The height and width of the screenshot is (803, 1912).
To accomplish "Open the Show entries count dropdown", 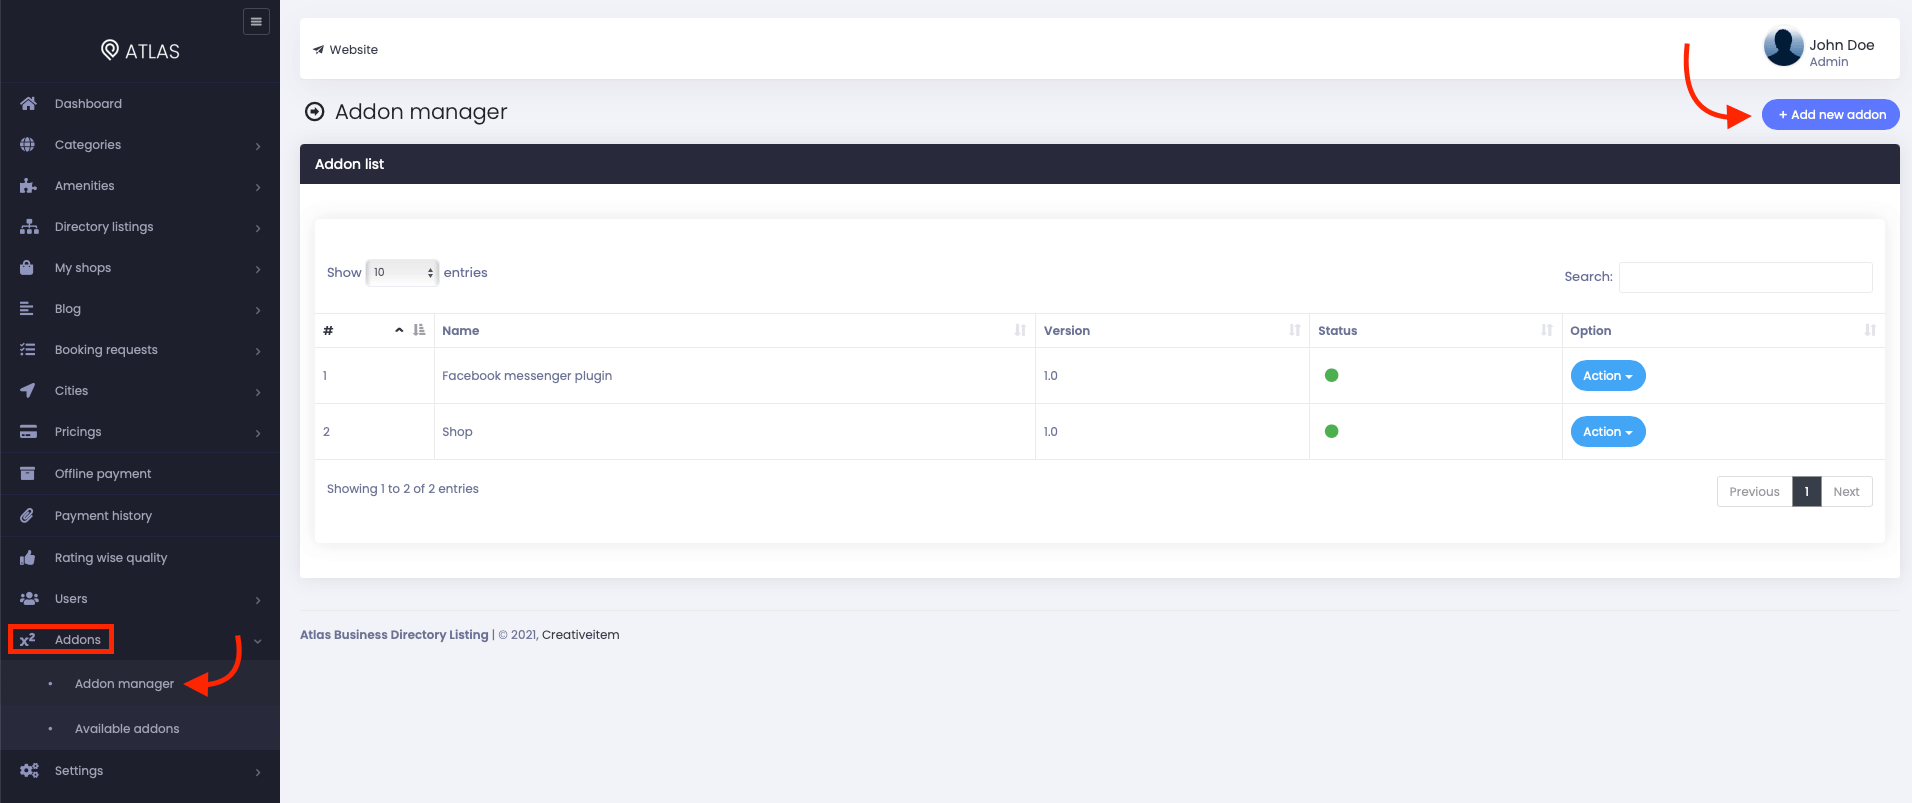I will [x=402, y=272].
